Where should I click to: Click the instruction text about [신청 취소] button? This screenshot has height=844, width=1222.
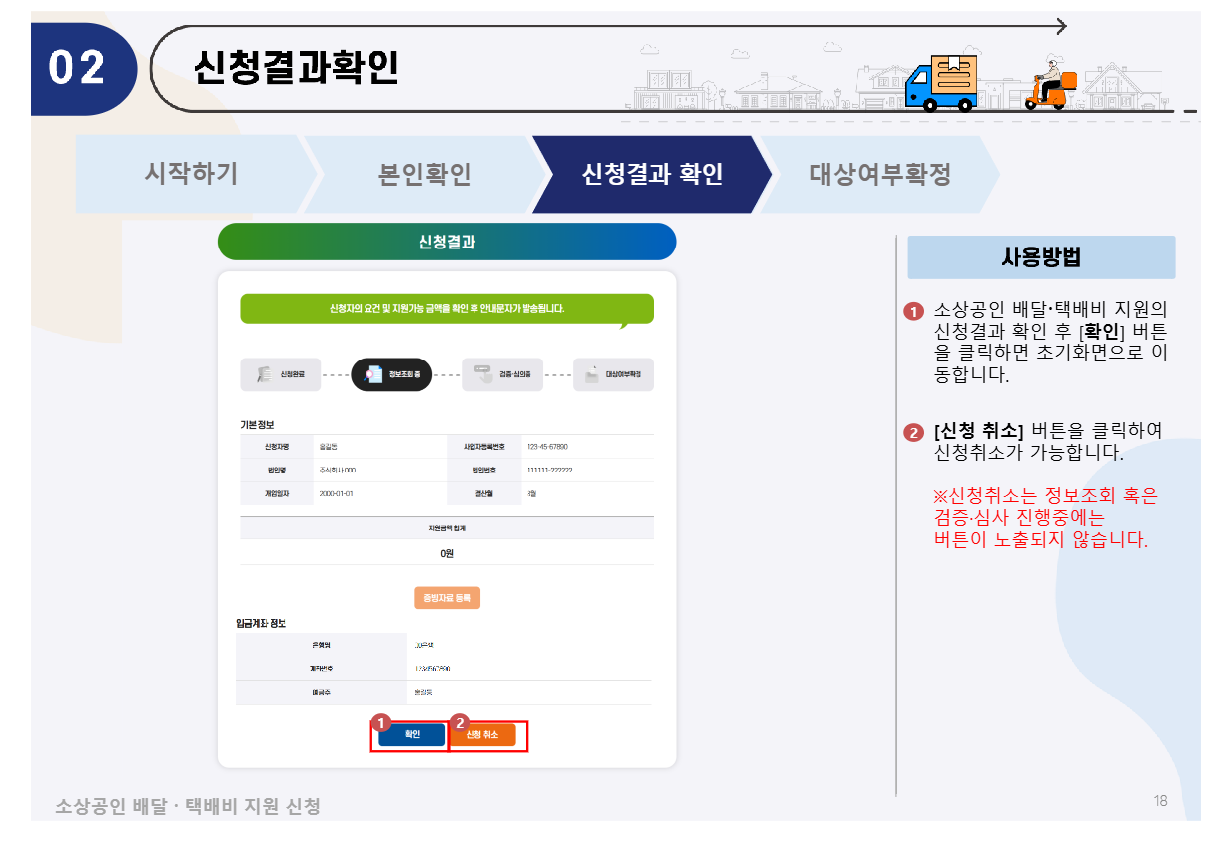tap(1048, 441)
